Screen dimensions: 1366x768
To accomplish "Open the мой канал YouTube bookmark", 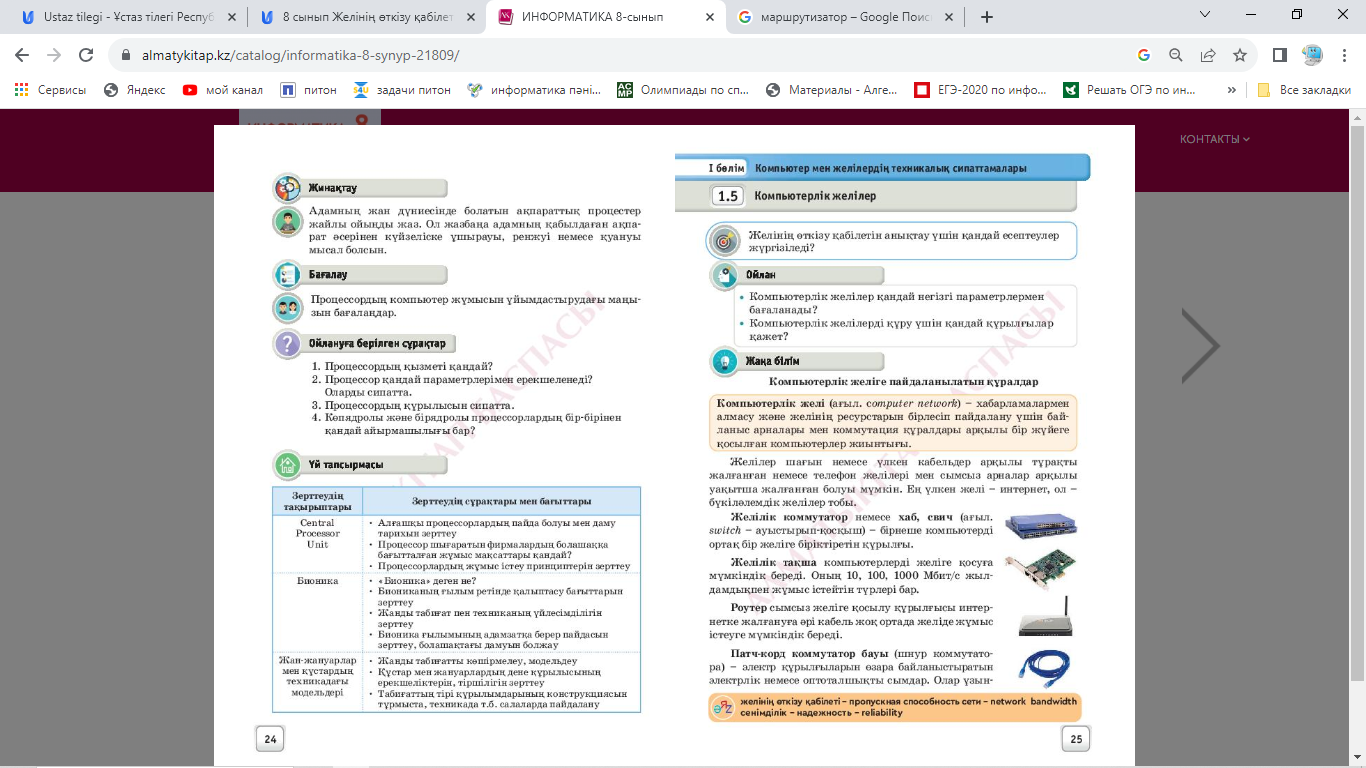I will click(222, 90).
